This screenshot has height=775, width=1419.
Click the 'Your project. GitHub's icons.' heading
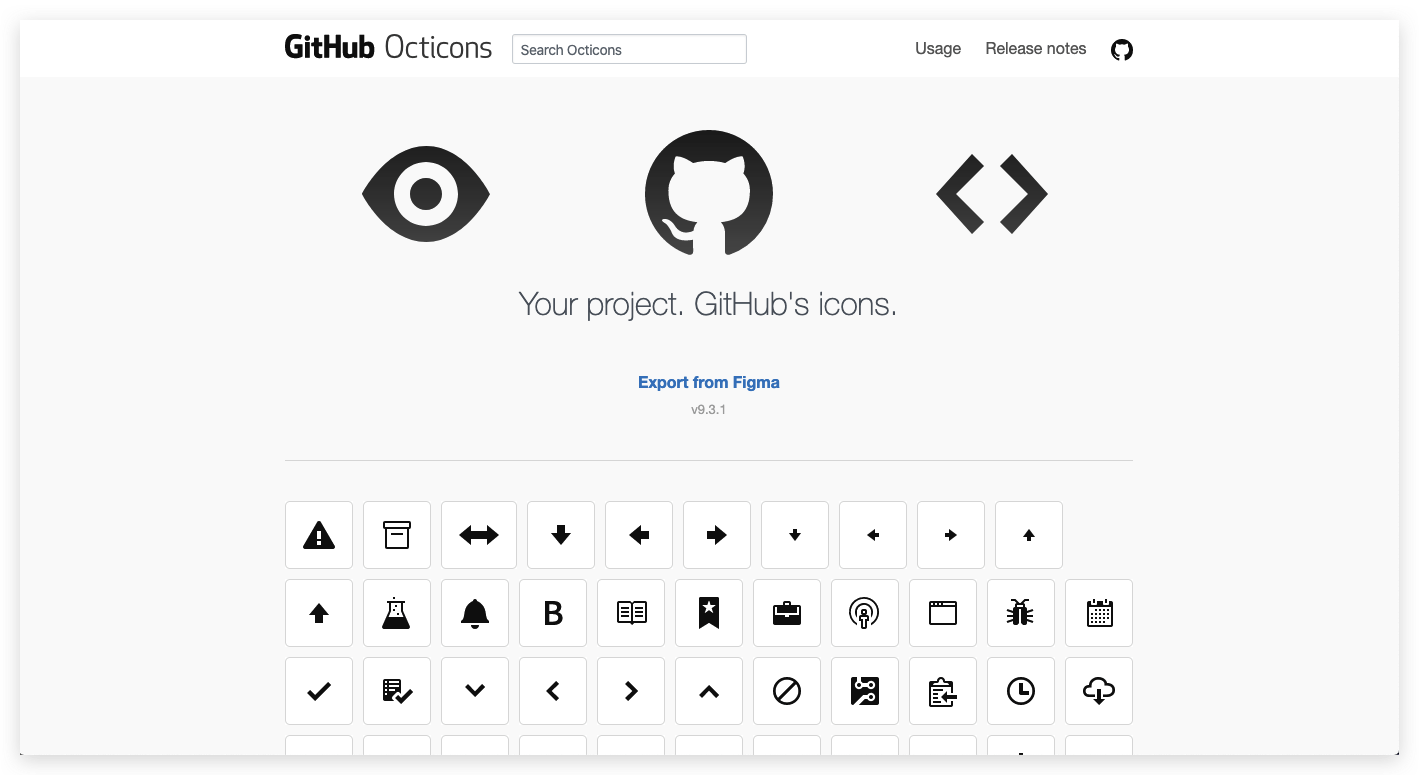(708, 304)
